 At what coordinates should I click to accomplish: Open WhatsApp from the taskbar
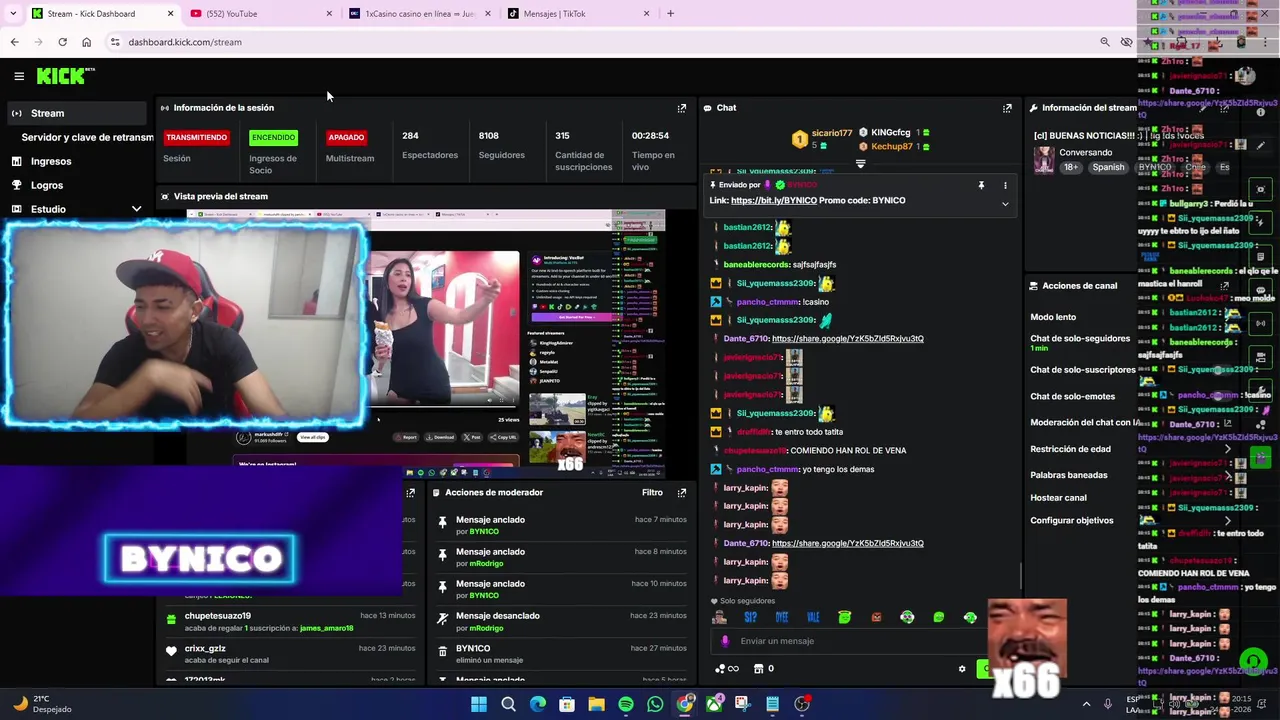(x=655, y=704)
